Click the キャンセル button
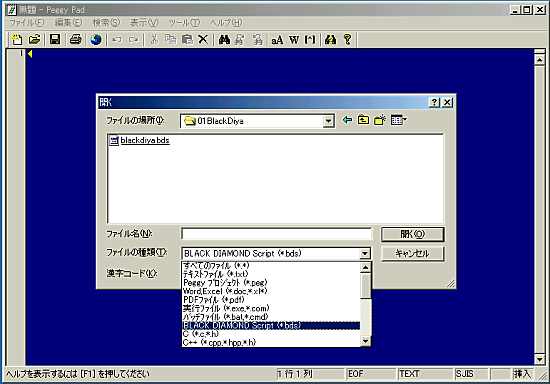 pyautogui.click(x=412, y=253)
